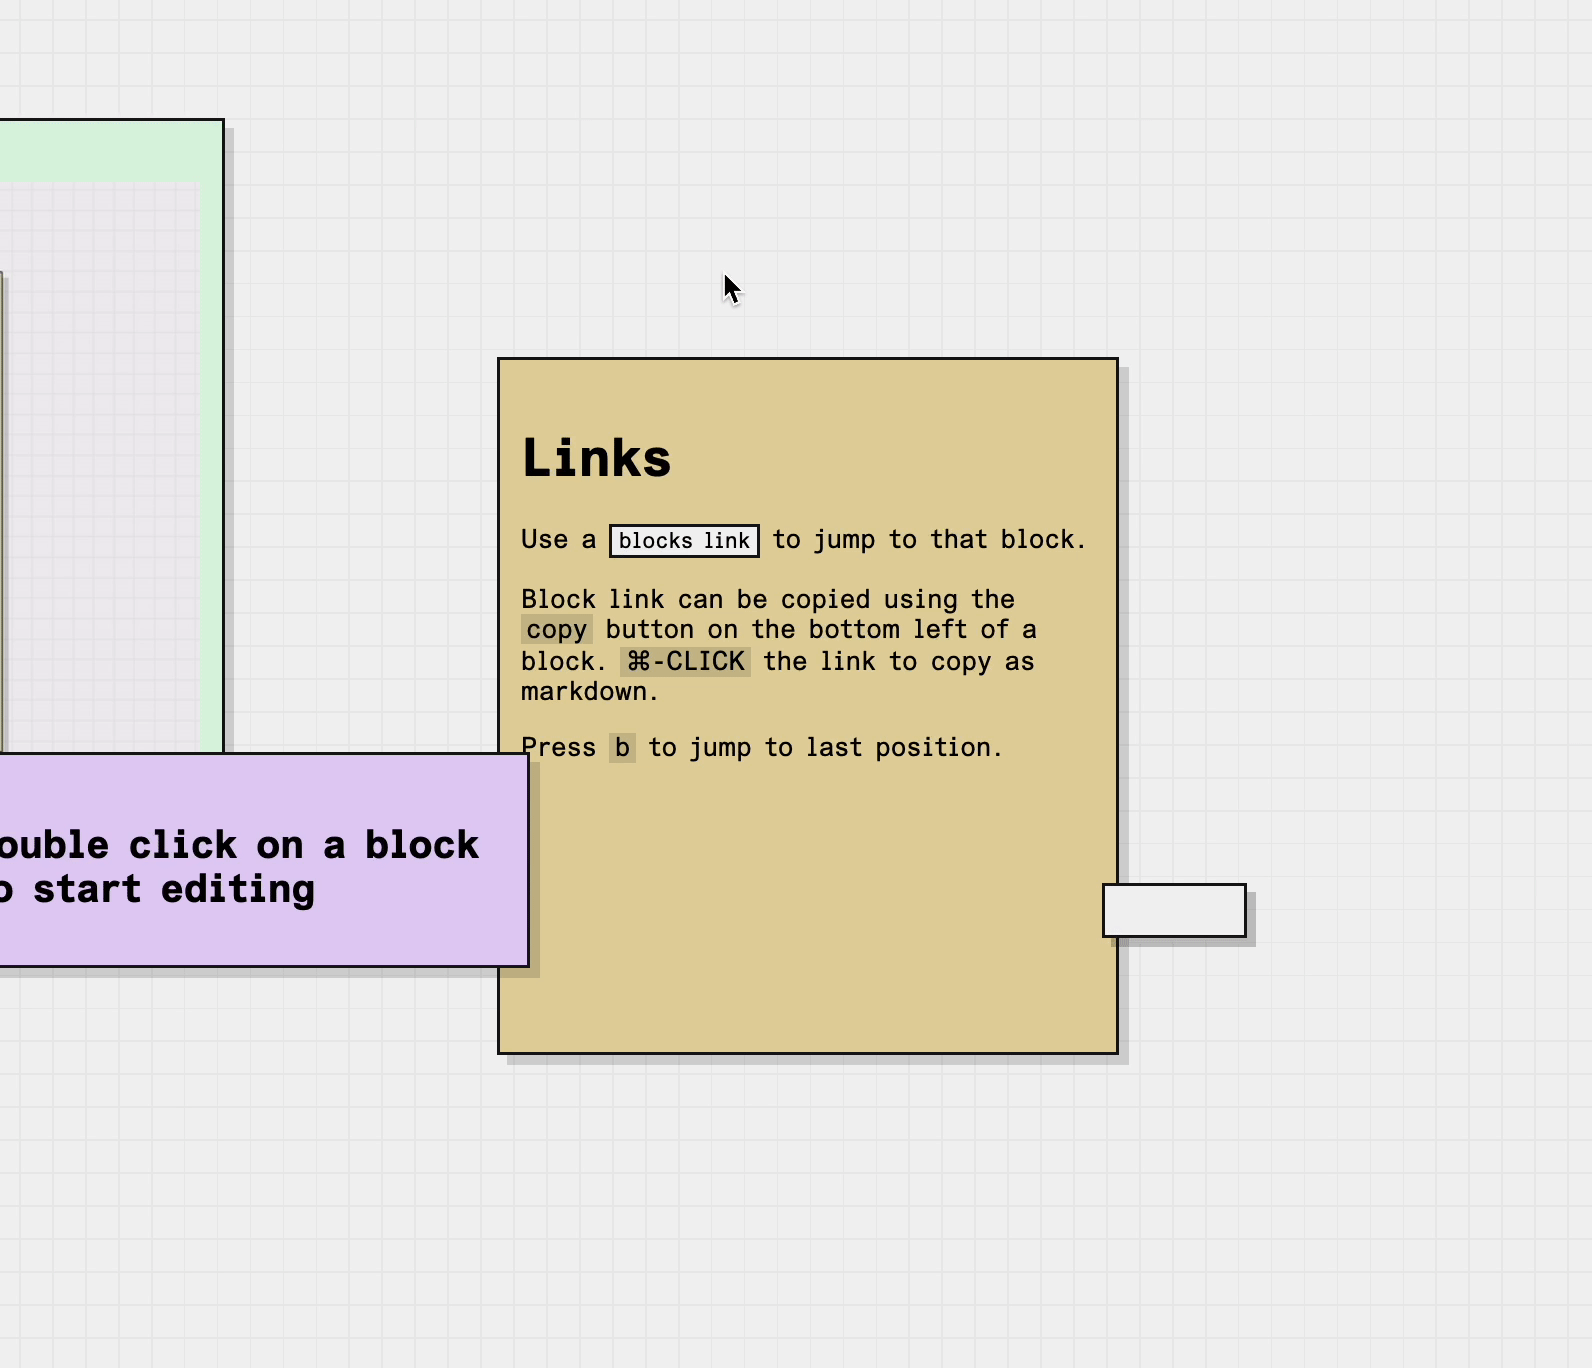Click the "⌘-CLICK" shortcut label

pos(685,662)
